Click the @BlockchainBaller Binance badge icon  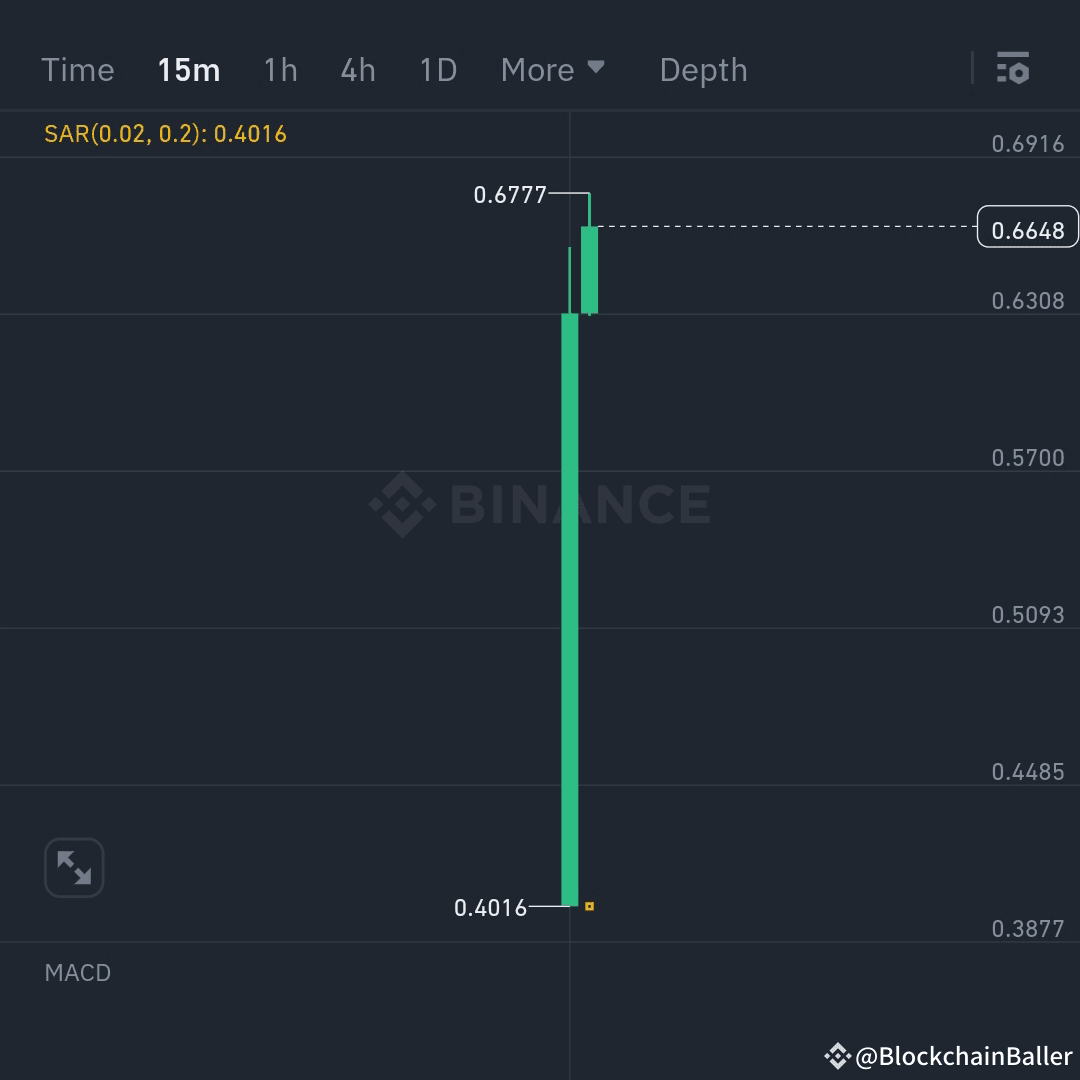838,1055
